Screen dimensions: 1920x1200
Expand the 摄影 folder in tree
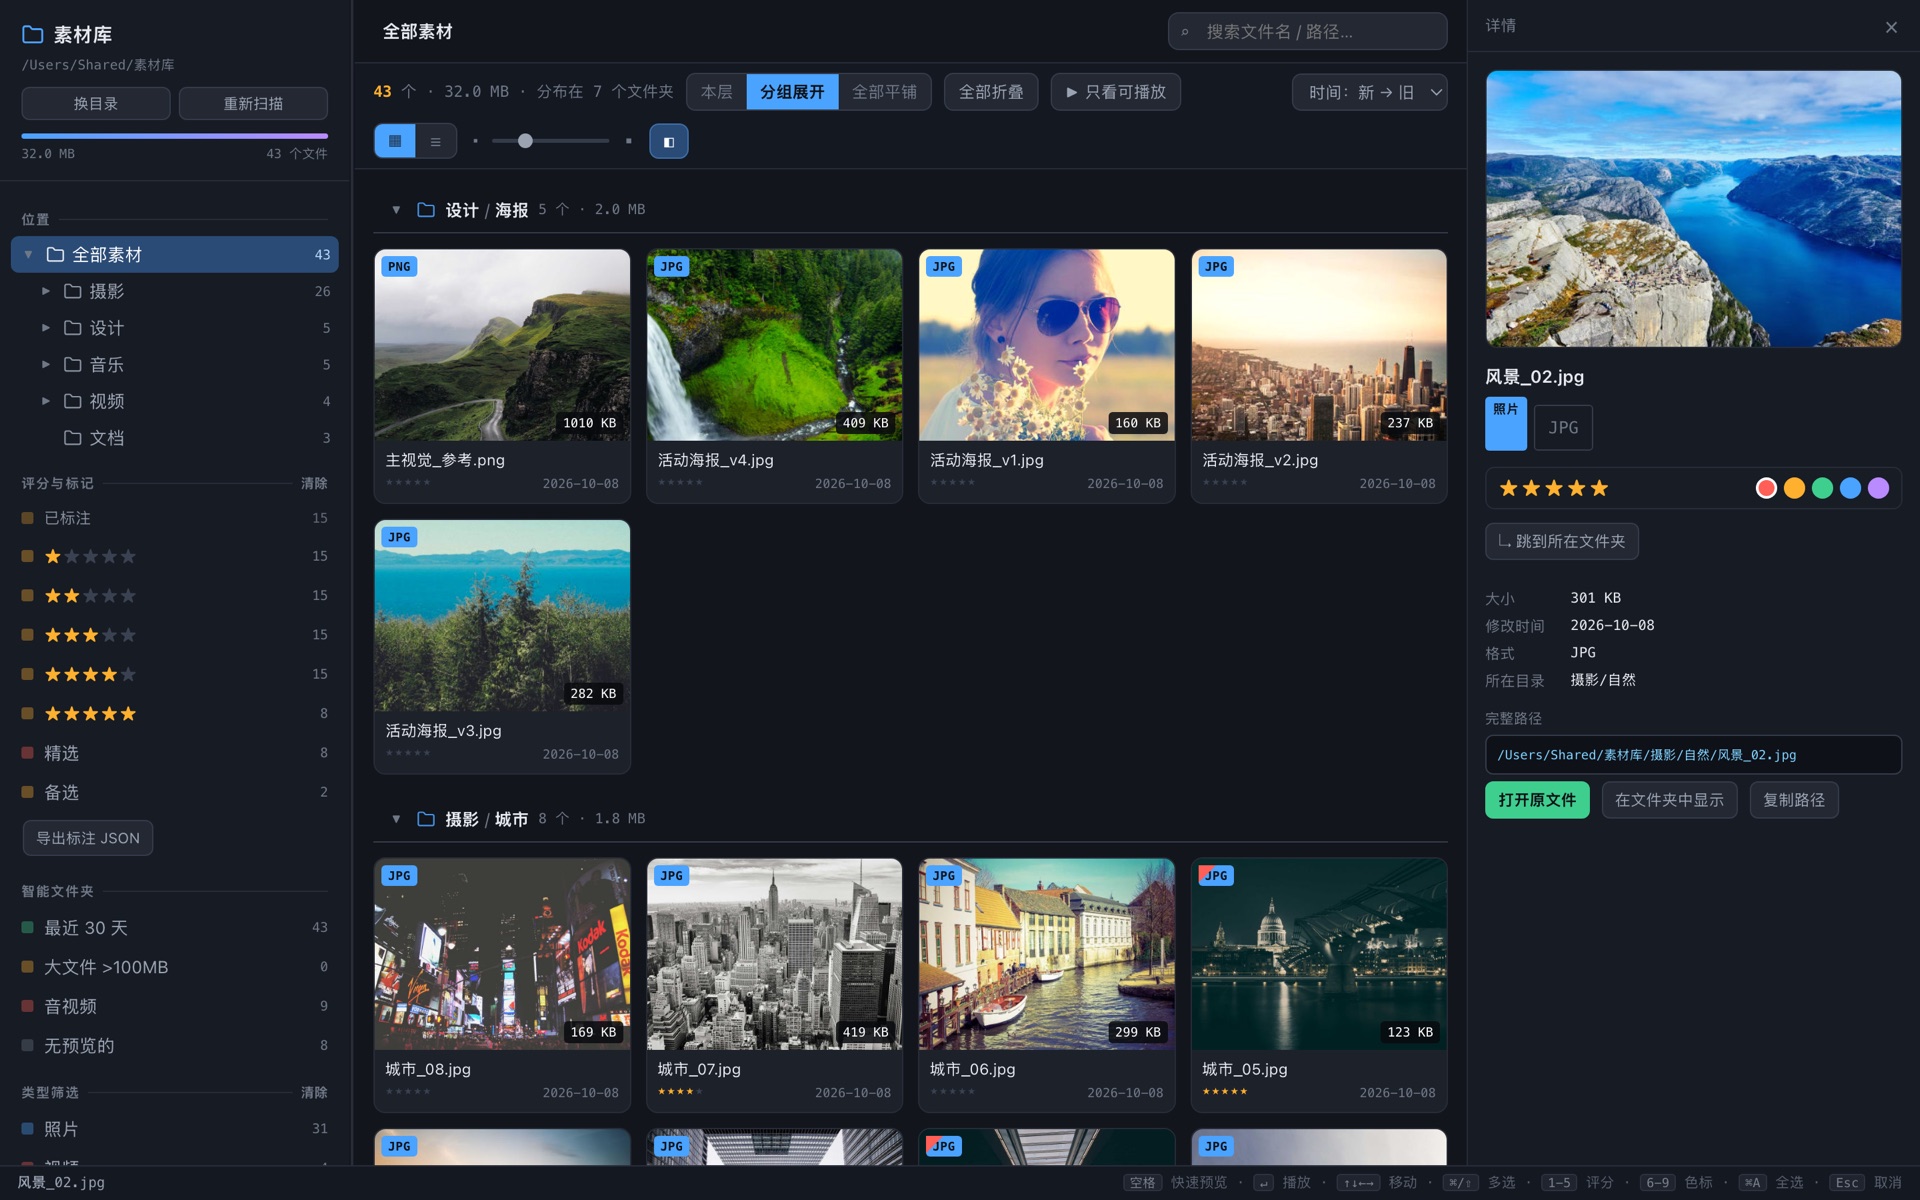click(45, 291)
